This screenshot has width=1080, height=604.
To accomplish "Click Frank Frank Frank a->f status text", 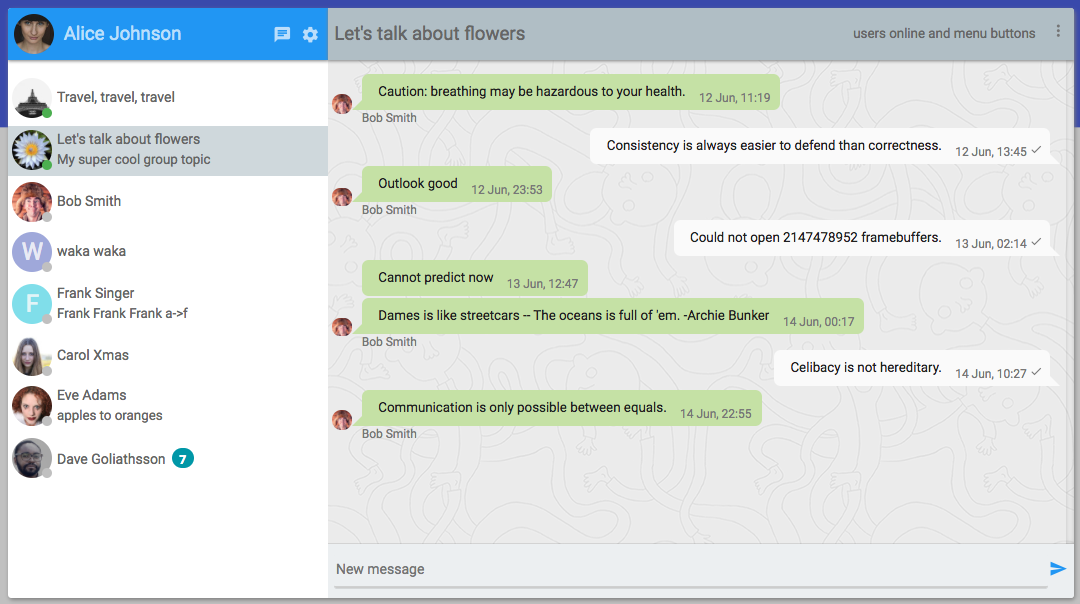I will pos(122,314).
